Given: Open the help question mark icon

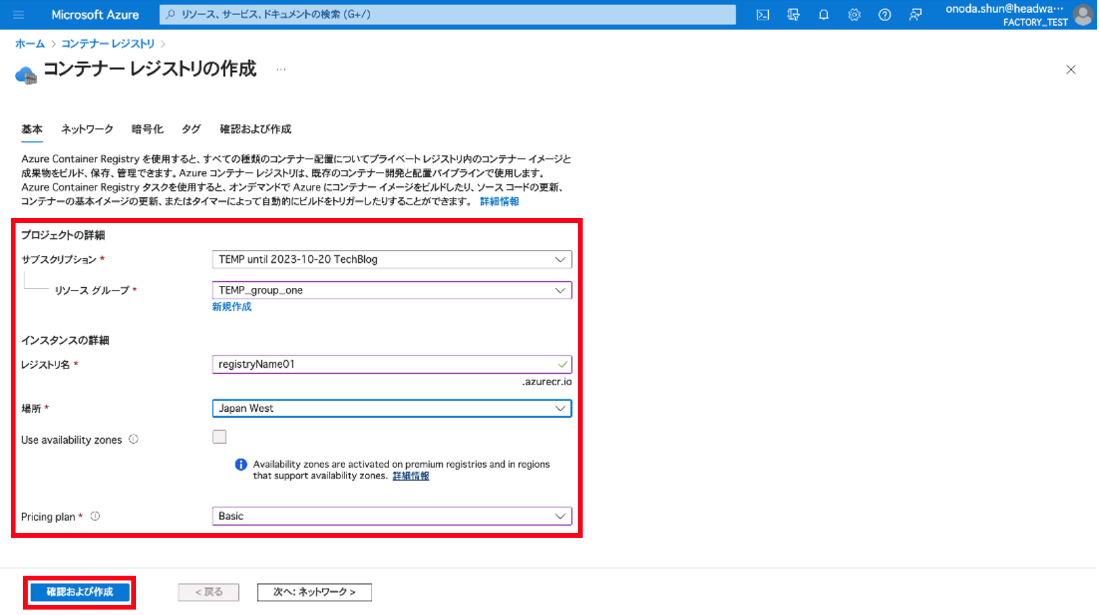Looking at the screenshot, I should coord(885,14).
